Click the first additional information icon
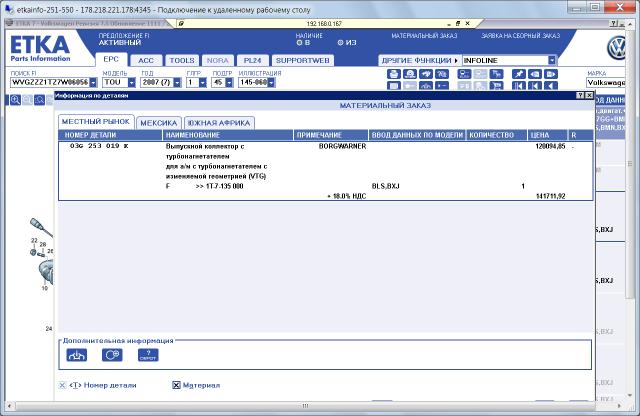640x416 pixels. tap(77, 355)
